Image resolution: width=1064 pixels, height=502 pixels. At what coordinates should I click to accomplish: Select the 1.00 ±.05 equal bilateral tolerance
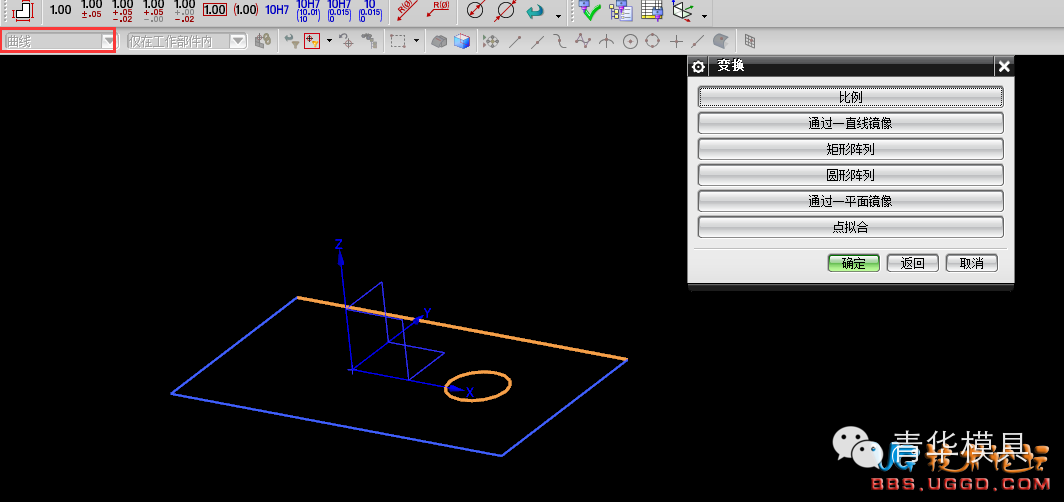pos(92,9)
